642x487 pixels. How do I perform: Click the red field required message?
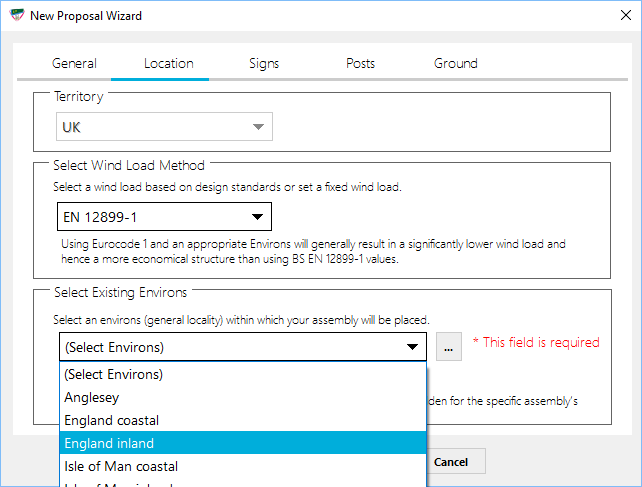point(535,342)
